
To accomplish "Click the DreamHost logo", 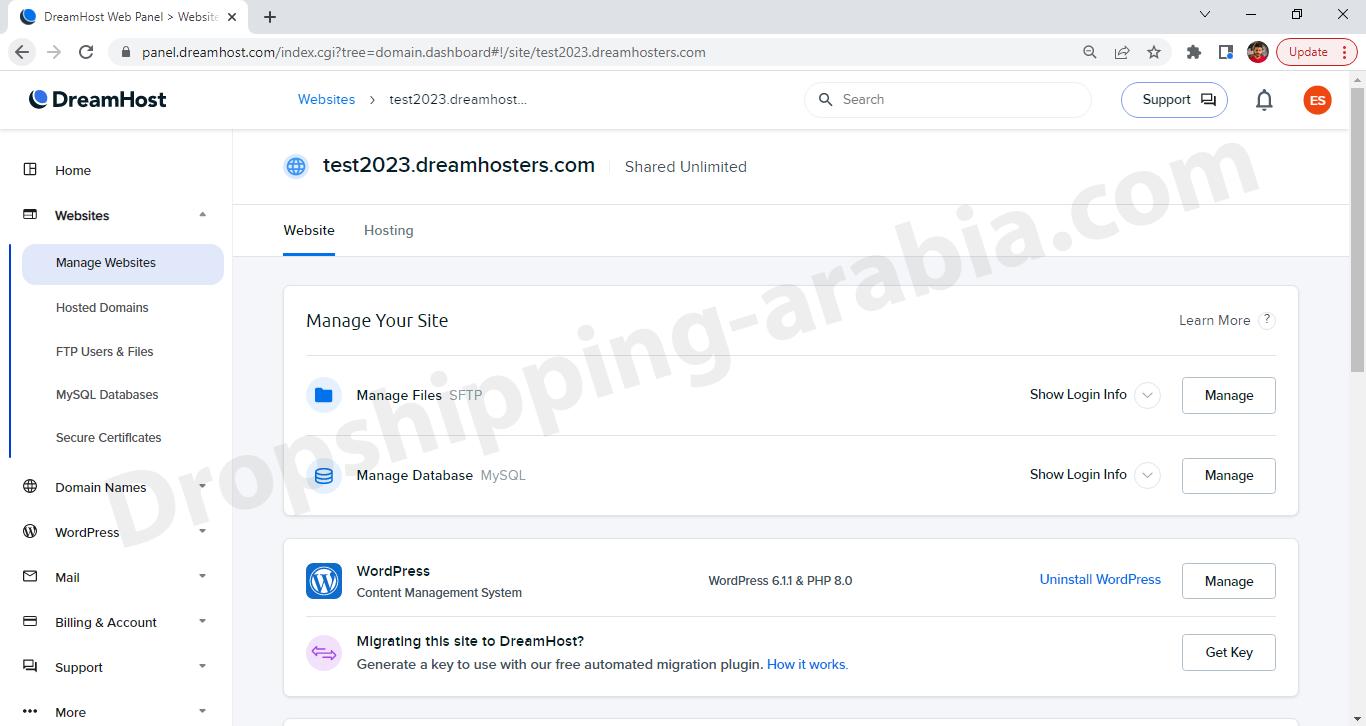I will [98, 99].
